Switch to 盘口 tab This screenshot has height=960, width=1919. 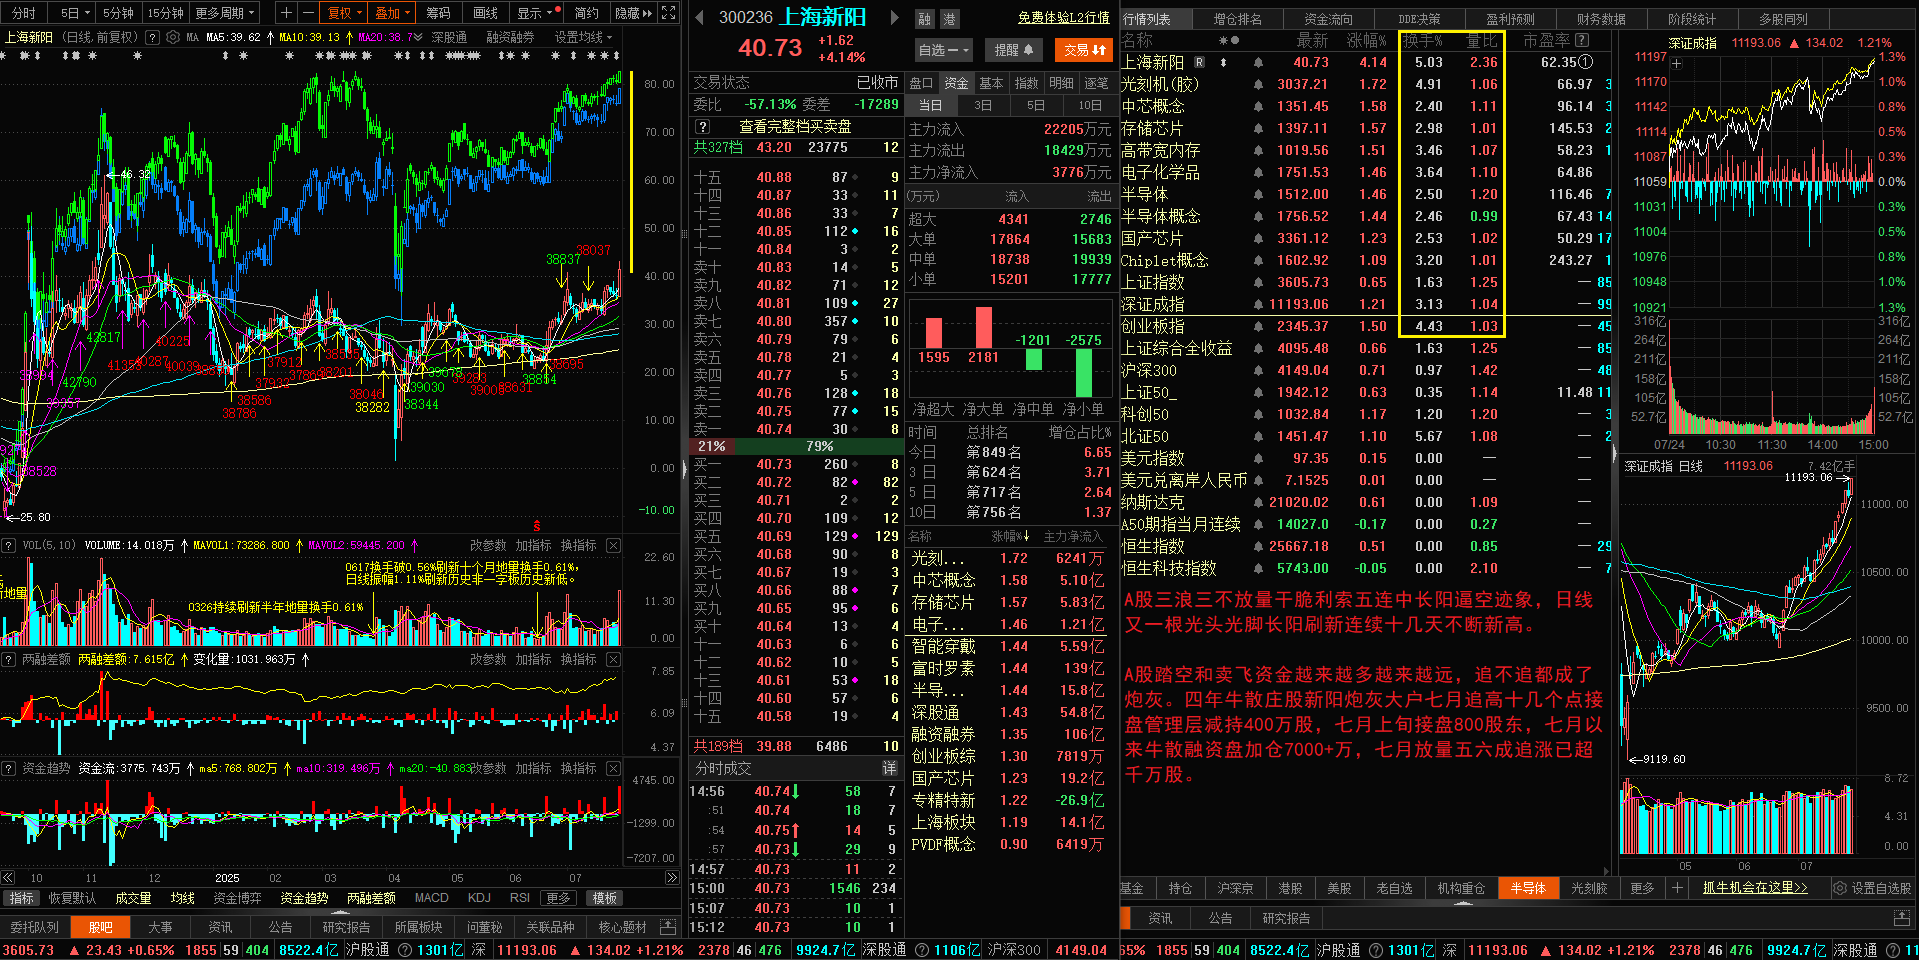[x=921, y=83]
